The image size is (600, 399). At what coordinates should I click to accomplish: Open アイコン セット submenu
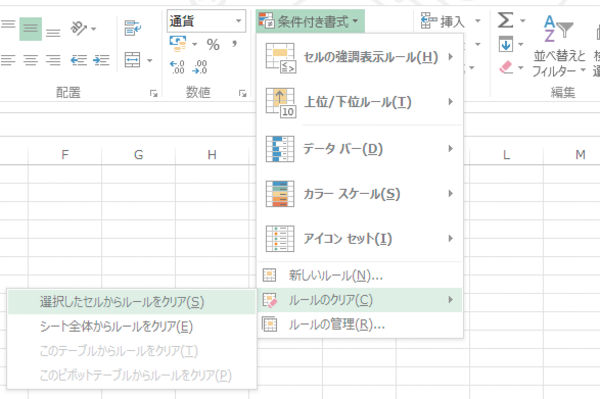360,239
